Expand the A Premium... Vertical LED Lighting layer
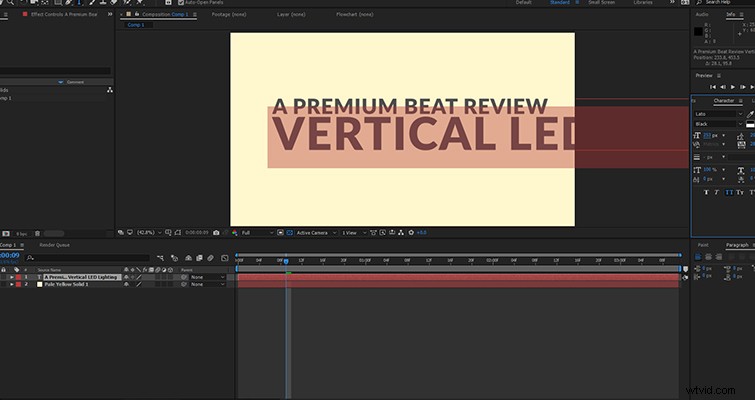The height and width of the screenshot is (400, 755). click(12, 277)
